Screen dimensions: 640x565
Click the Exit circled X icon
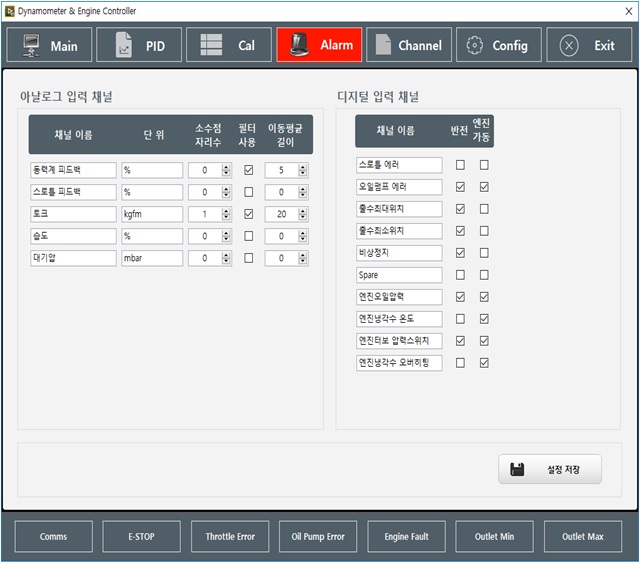[569, 46]
